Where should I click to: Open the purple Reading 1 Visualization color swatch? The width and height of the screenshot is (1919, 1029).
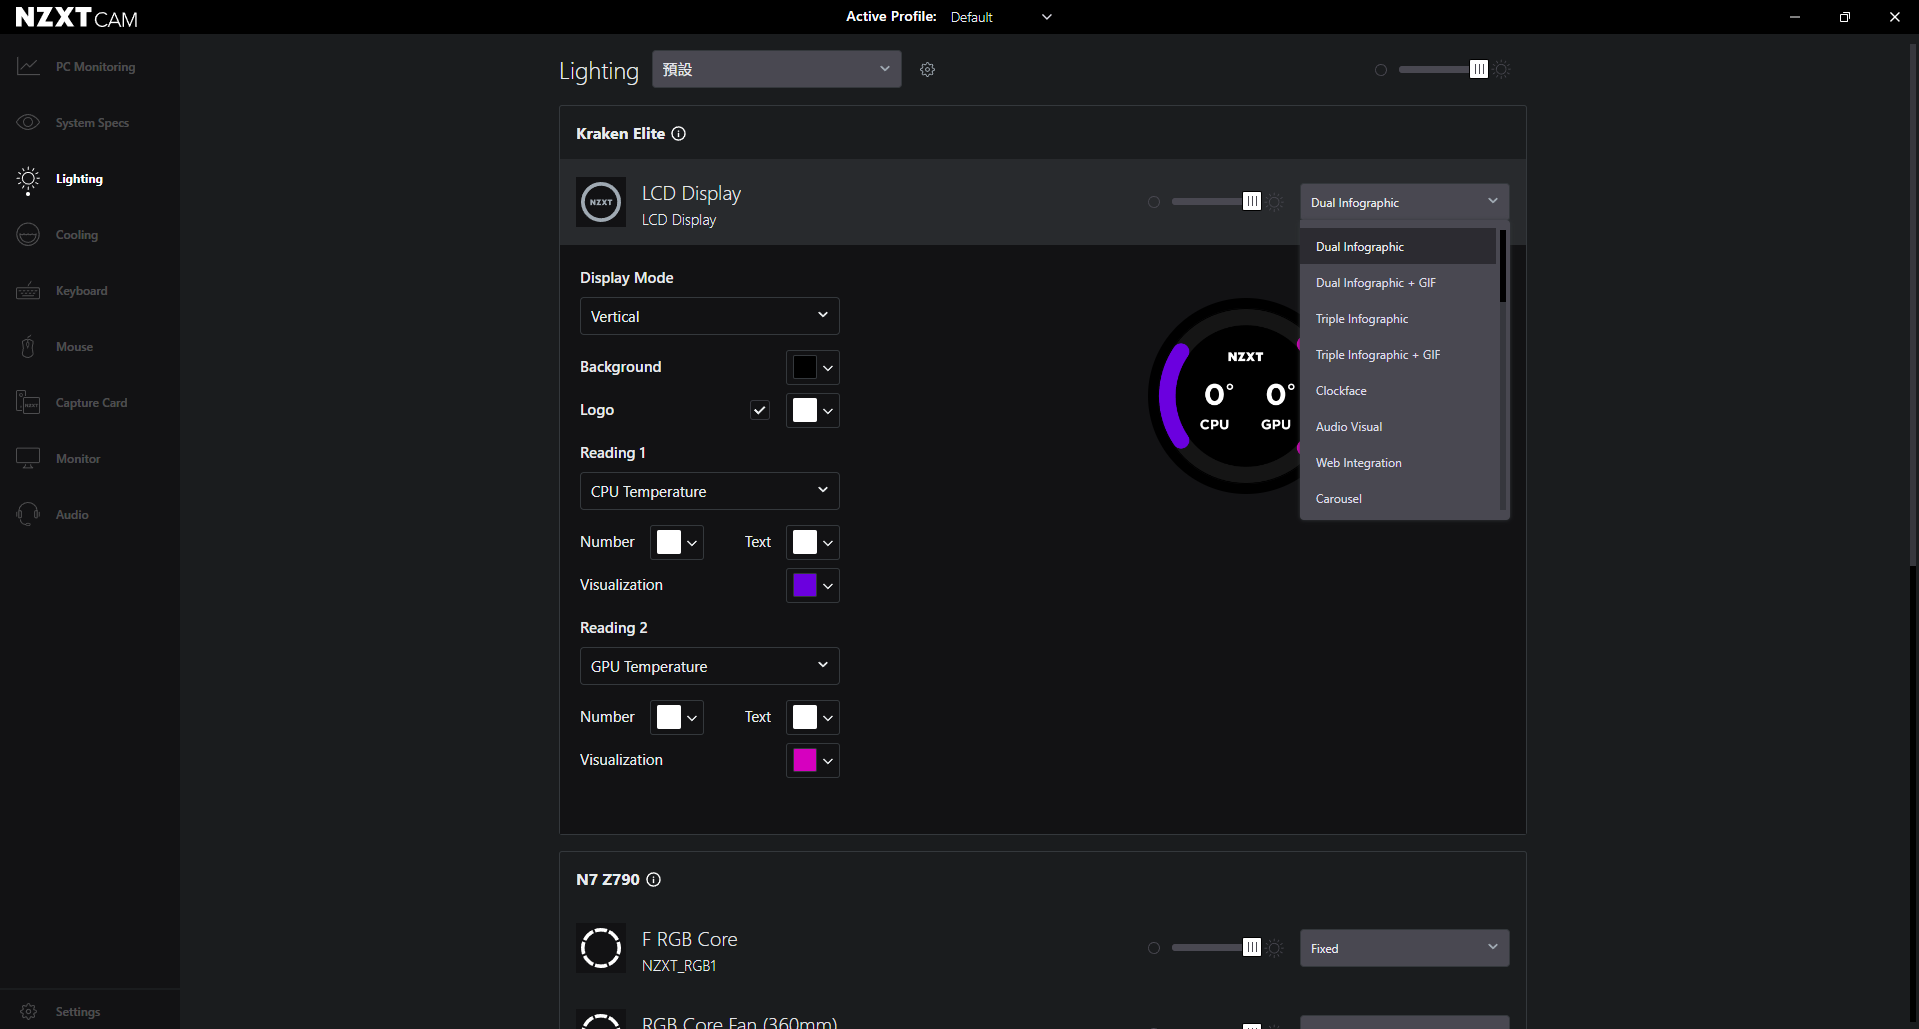812,585
